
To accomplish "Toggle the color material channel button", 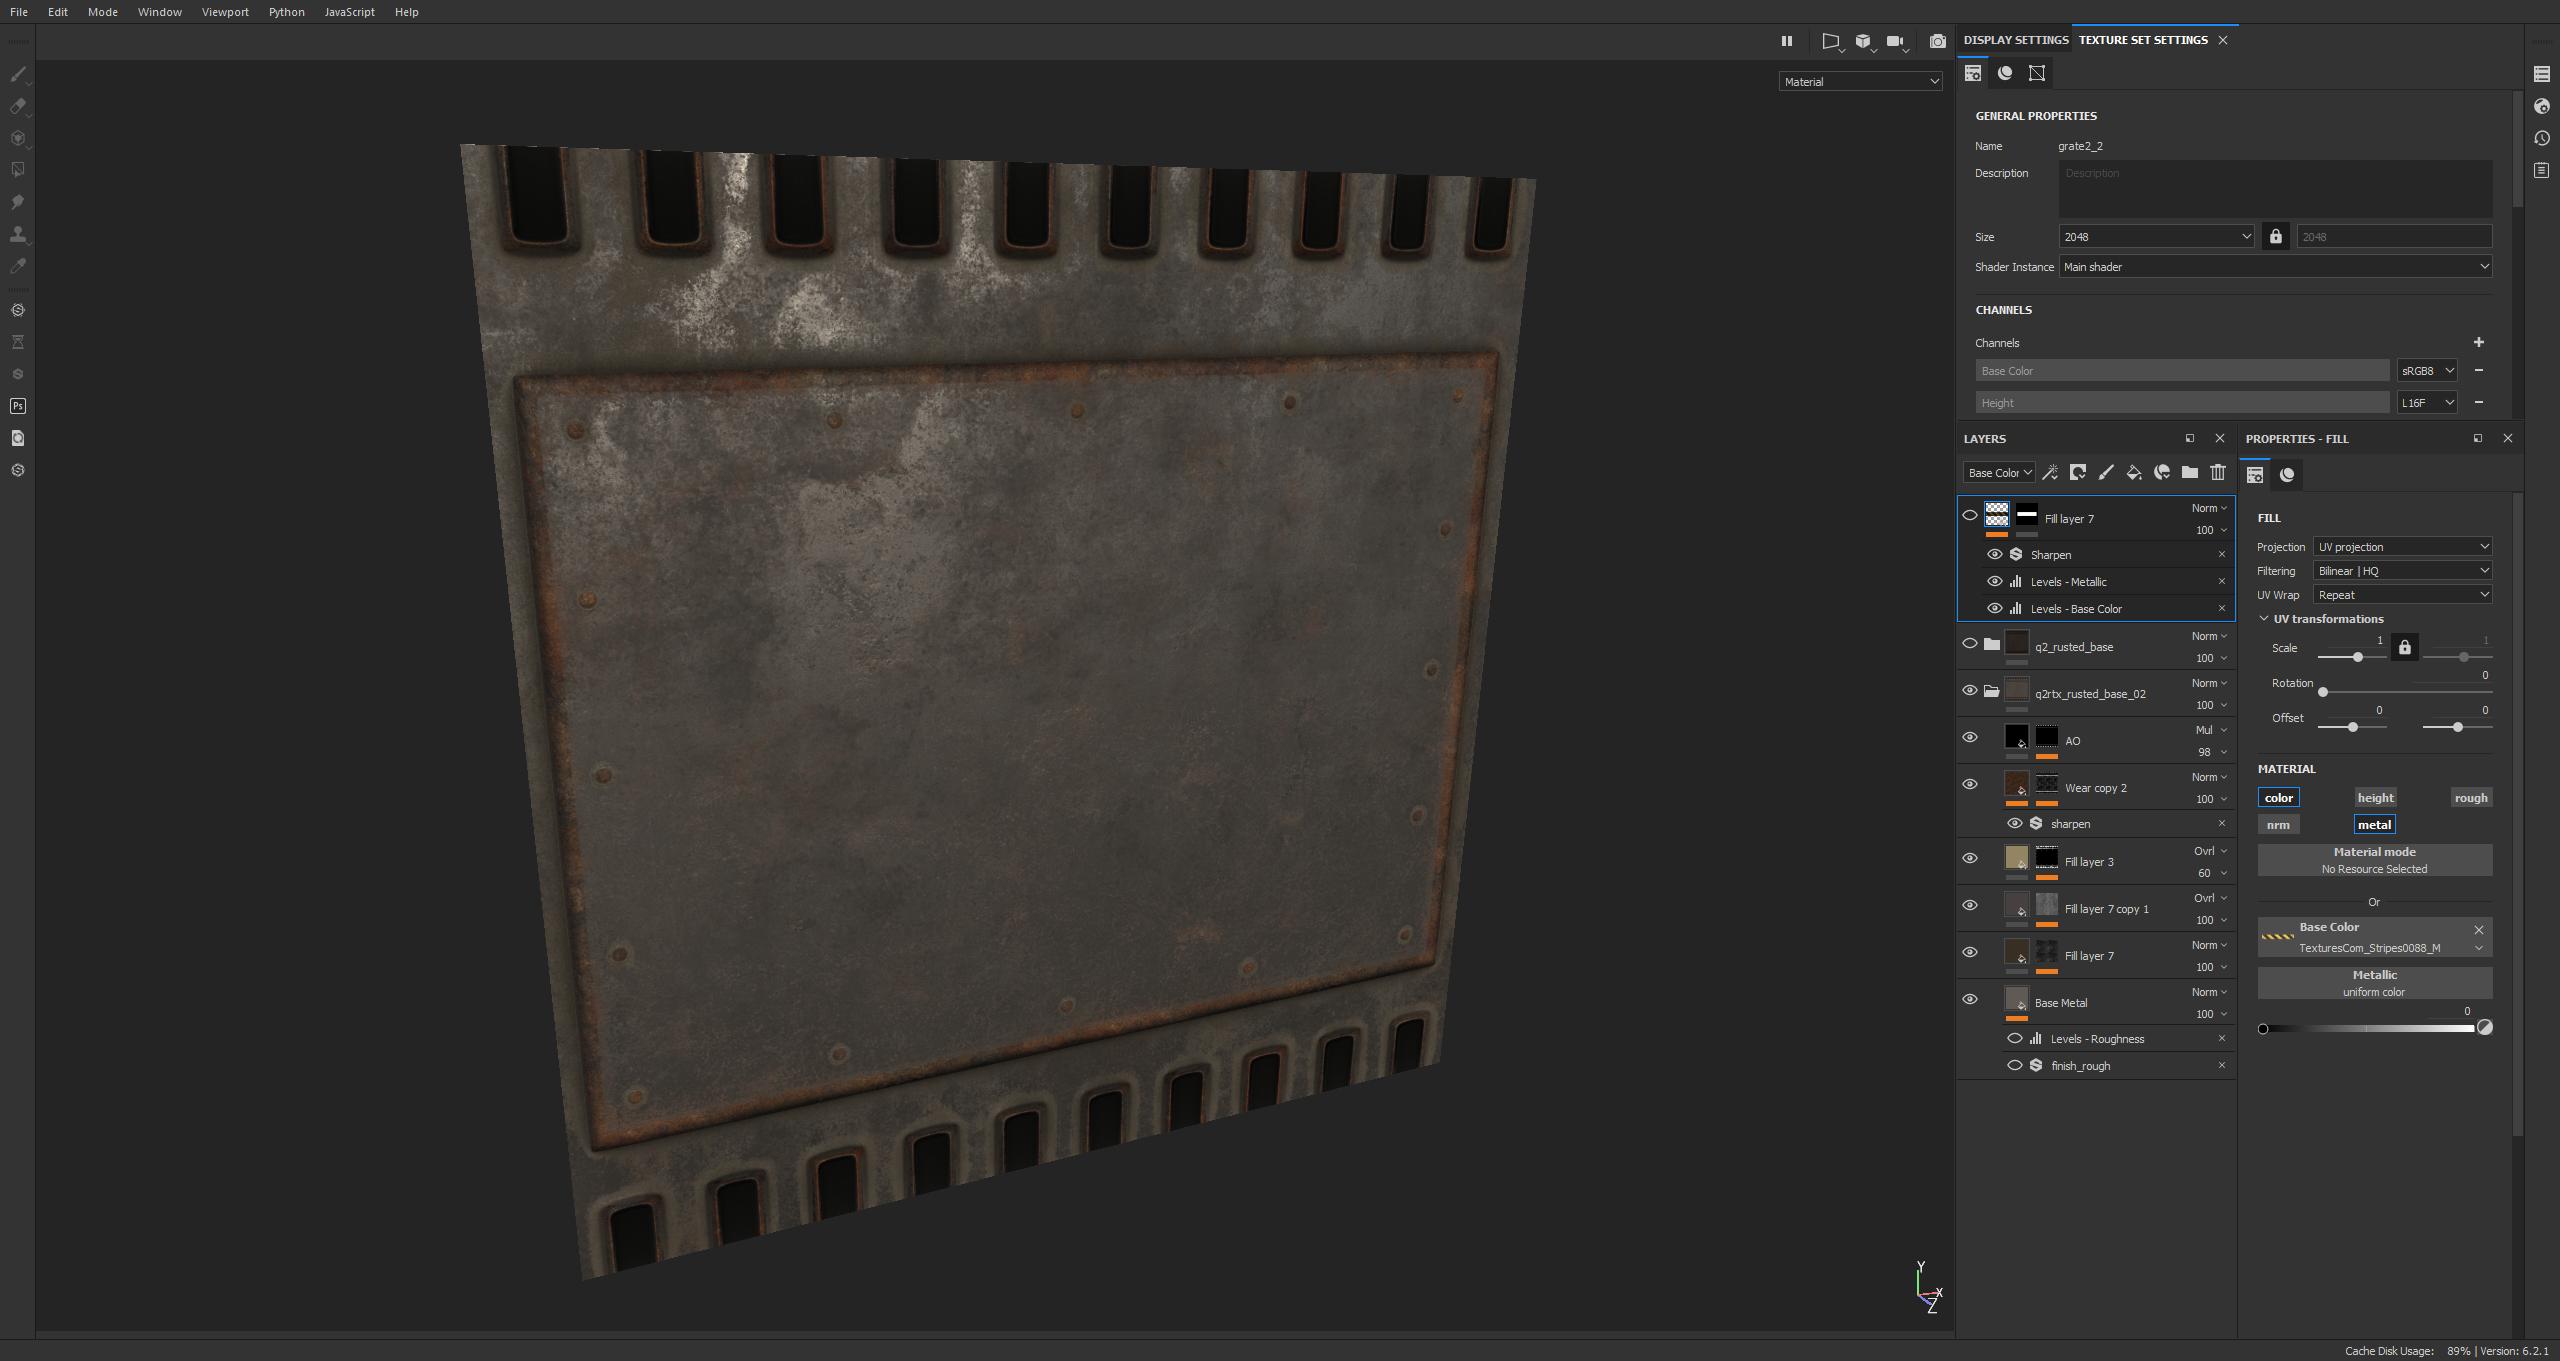I will (2279, 798).
